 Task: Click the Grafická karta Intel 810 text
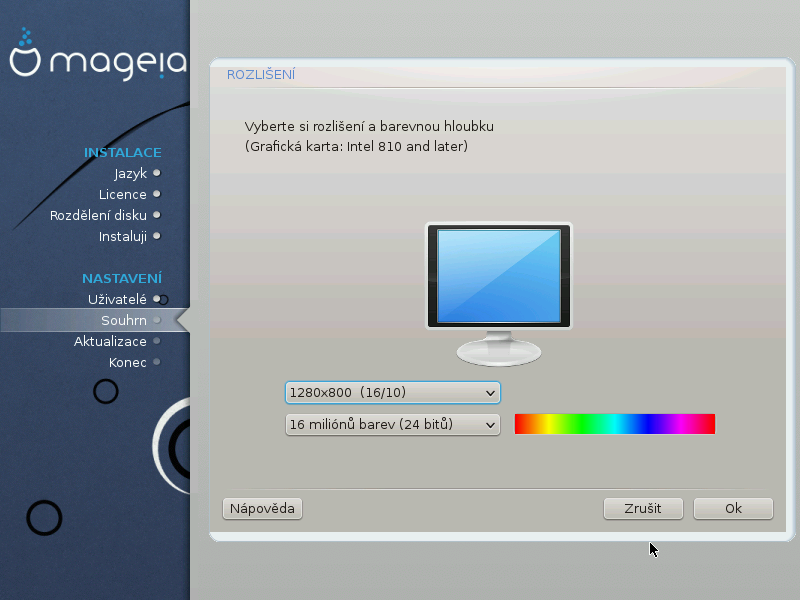pyautogui.click(x=356, y=146)
